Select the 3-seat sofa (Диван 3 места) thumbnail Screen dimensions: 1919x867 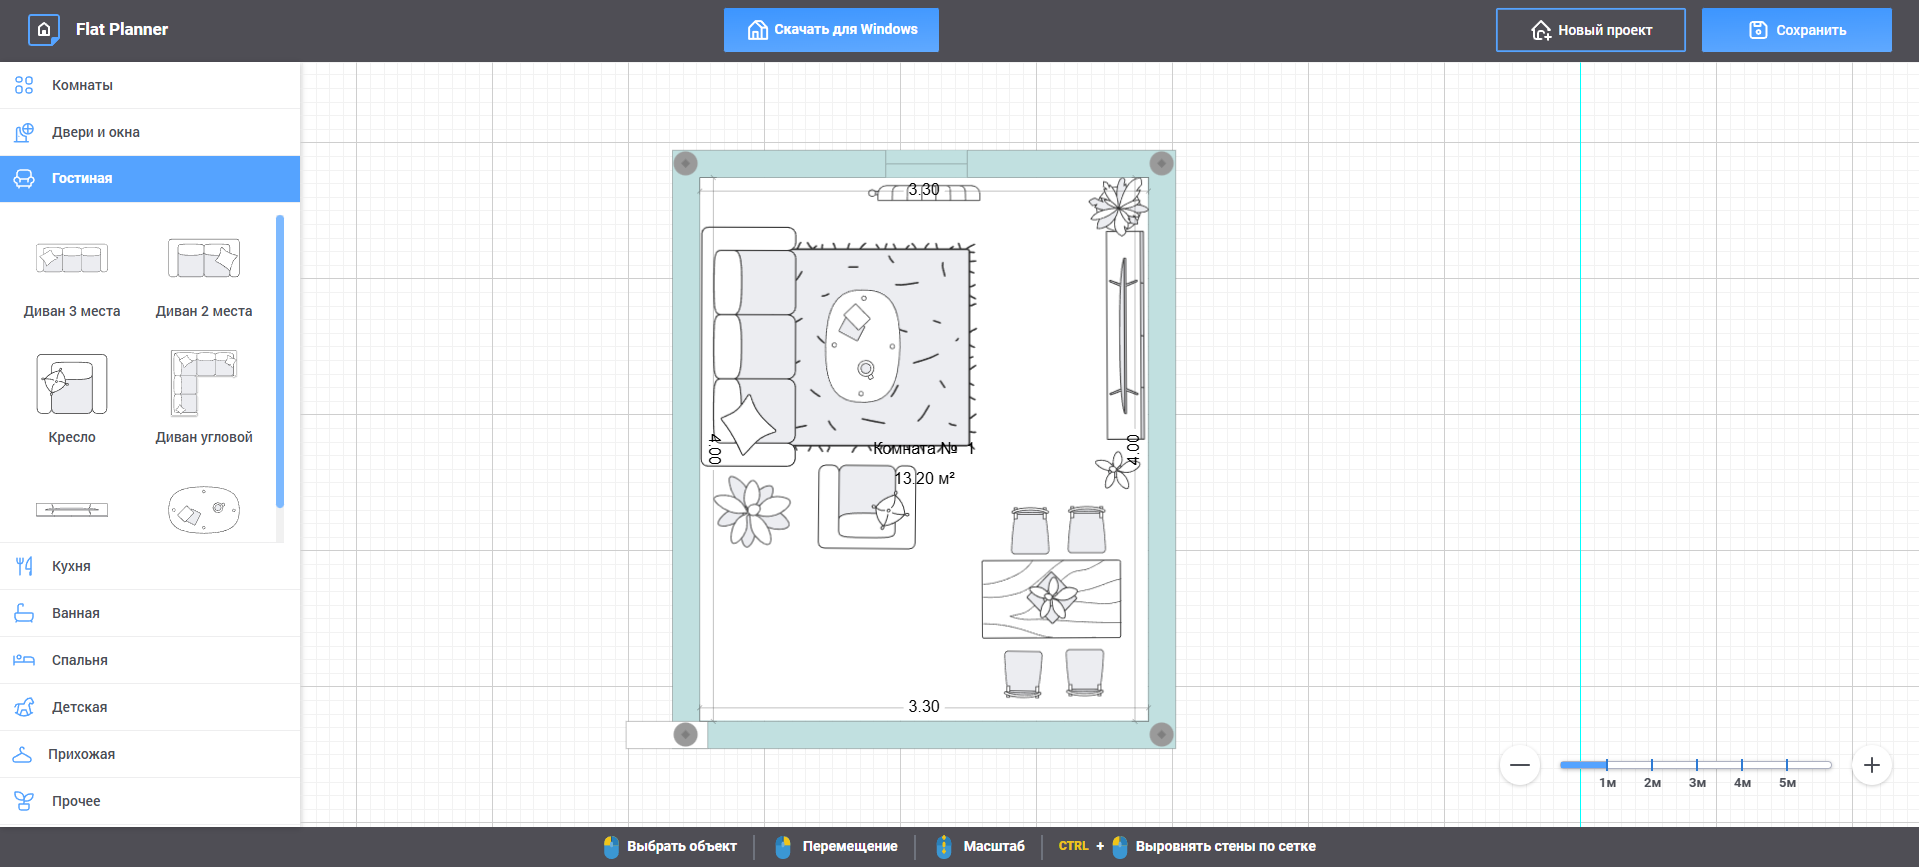click(x=72, y=259)
